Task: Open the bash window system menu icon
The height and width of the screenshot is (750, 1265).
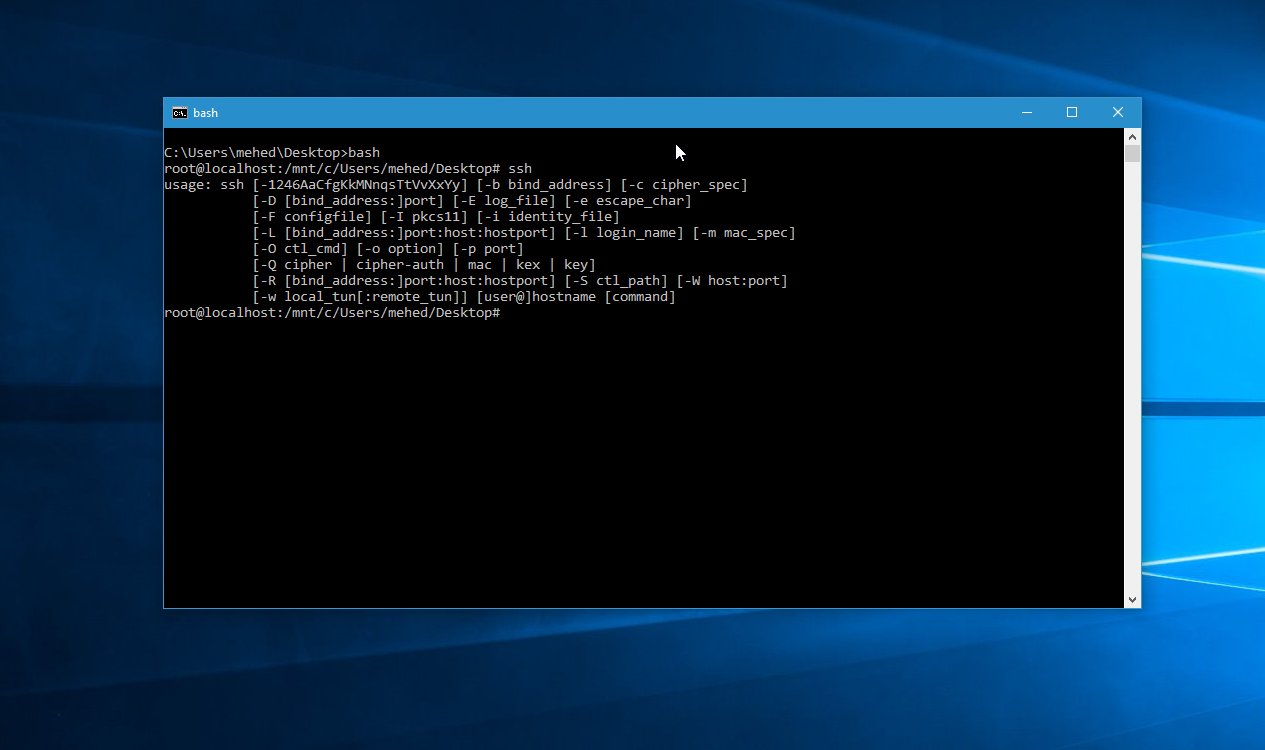Action: (180, 113)
